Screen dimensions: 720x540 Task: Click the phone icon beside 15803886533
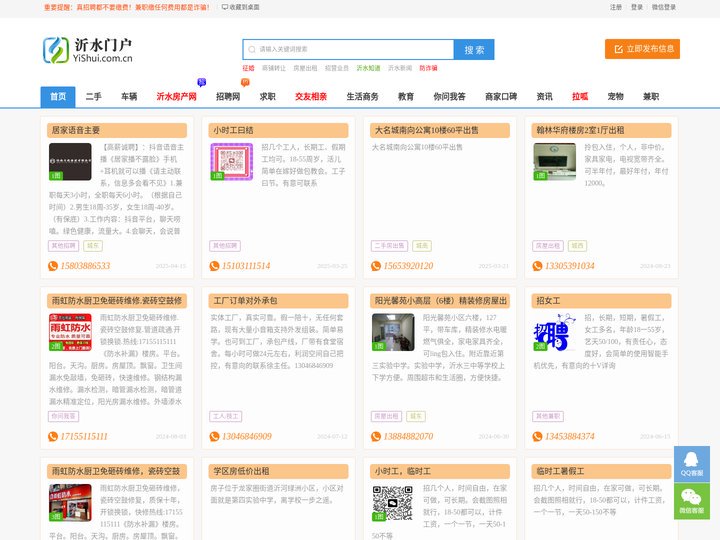tap(53, 266)
